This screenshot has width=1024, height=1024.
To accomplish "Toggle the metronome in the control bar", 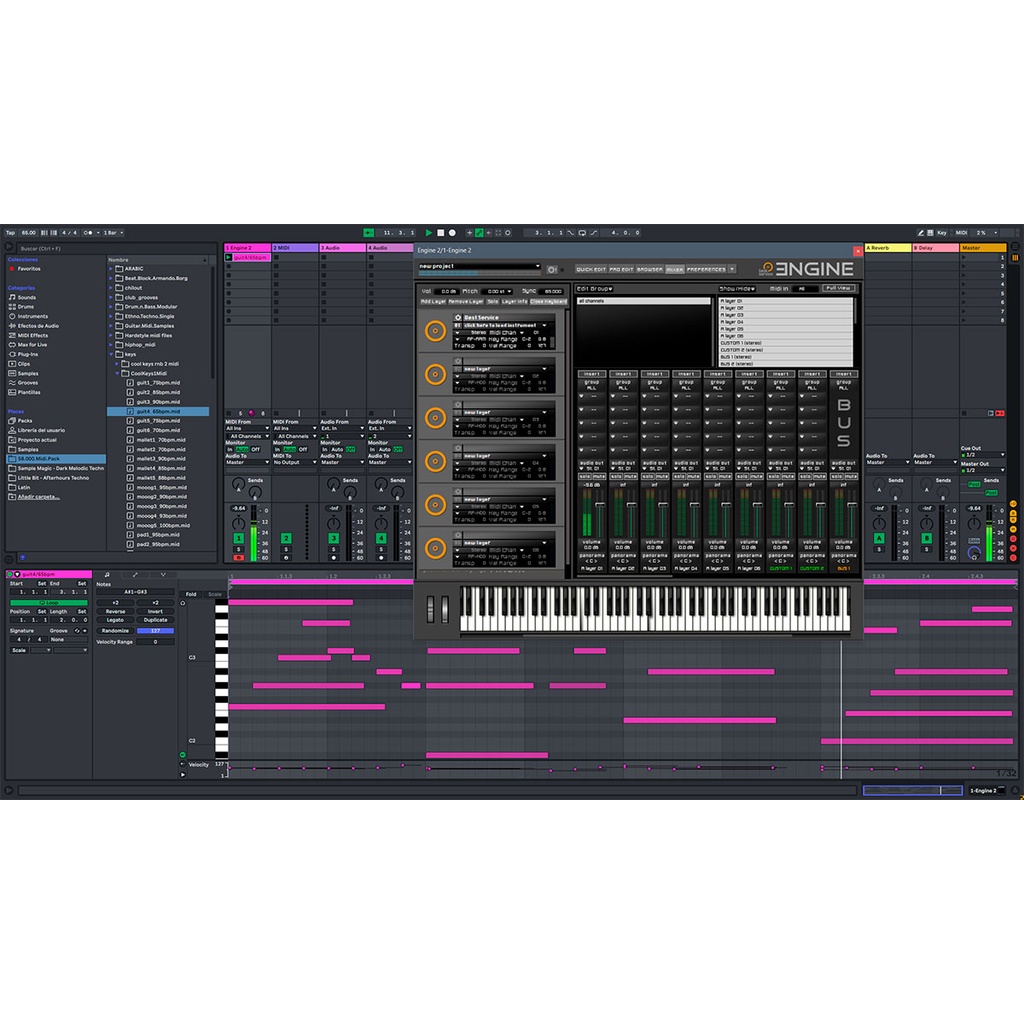I will pyautogui.click(x=88, y=232).
